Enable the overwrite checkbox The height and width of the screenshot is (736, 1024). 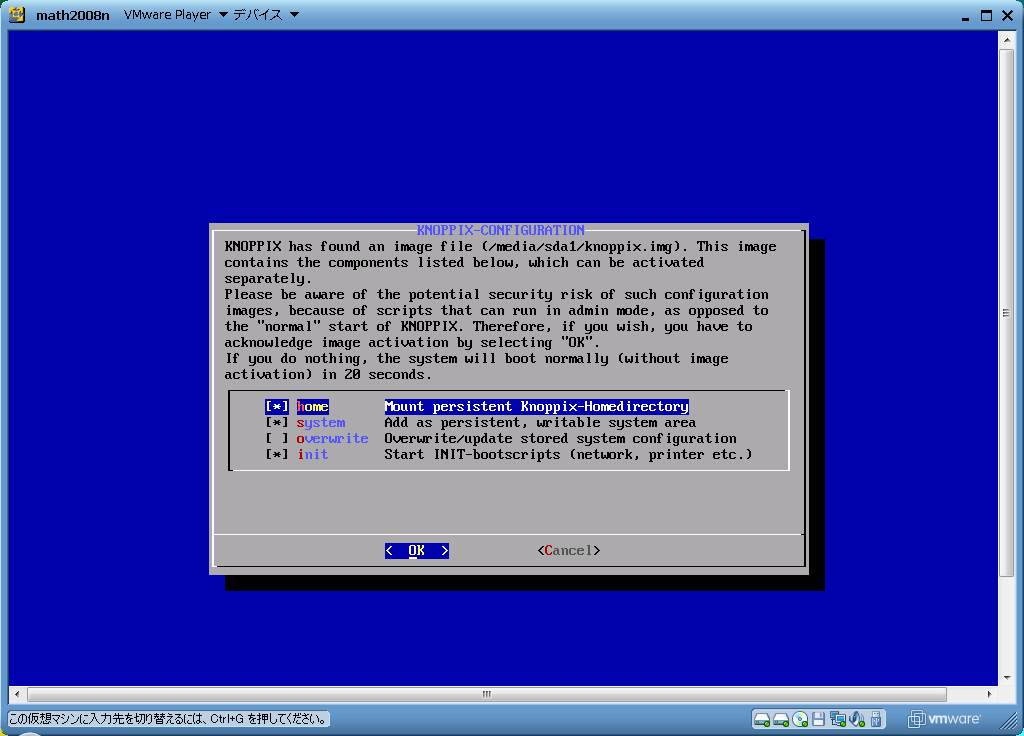coord(277,439)
